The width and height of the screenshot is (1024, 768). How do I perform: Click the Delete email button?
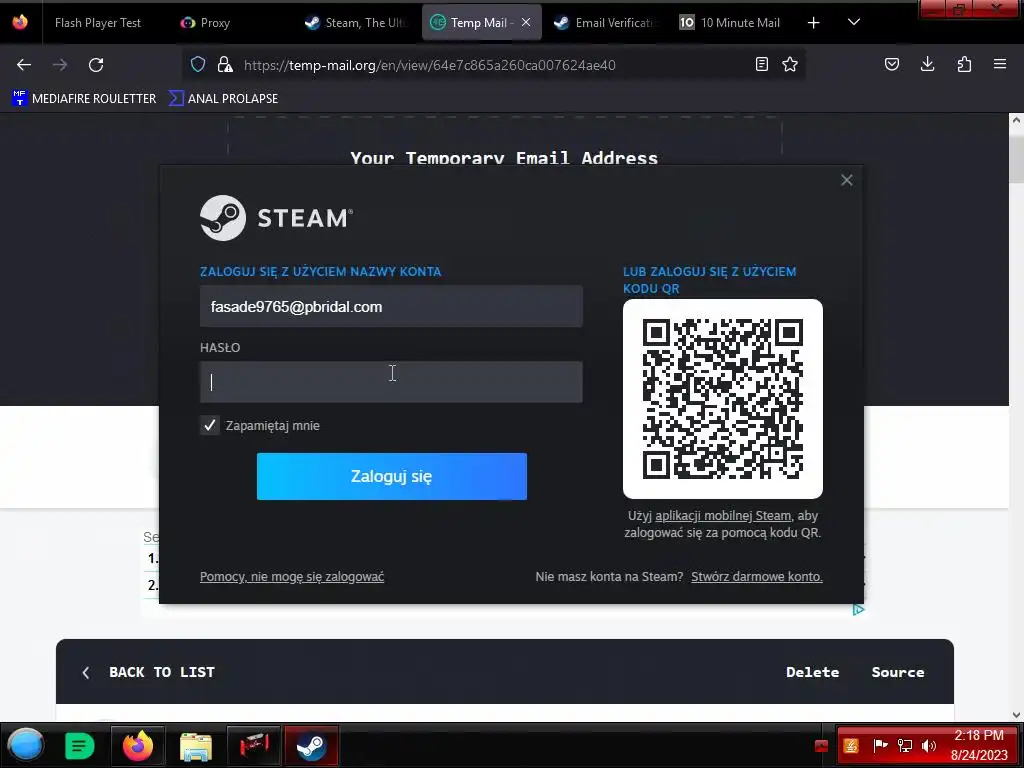coord(812,672)
